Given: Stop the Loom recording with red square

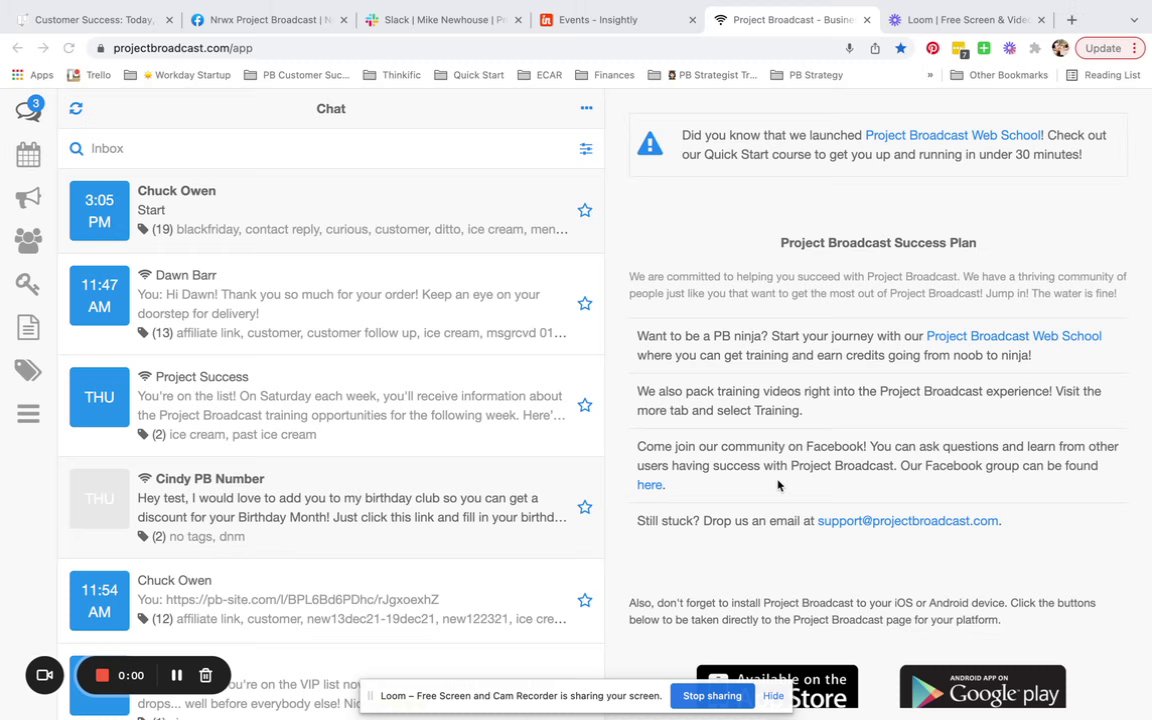Looking at the screenshot, I should coord(102,675).
